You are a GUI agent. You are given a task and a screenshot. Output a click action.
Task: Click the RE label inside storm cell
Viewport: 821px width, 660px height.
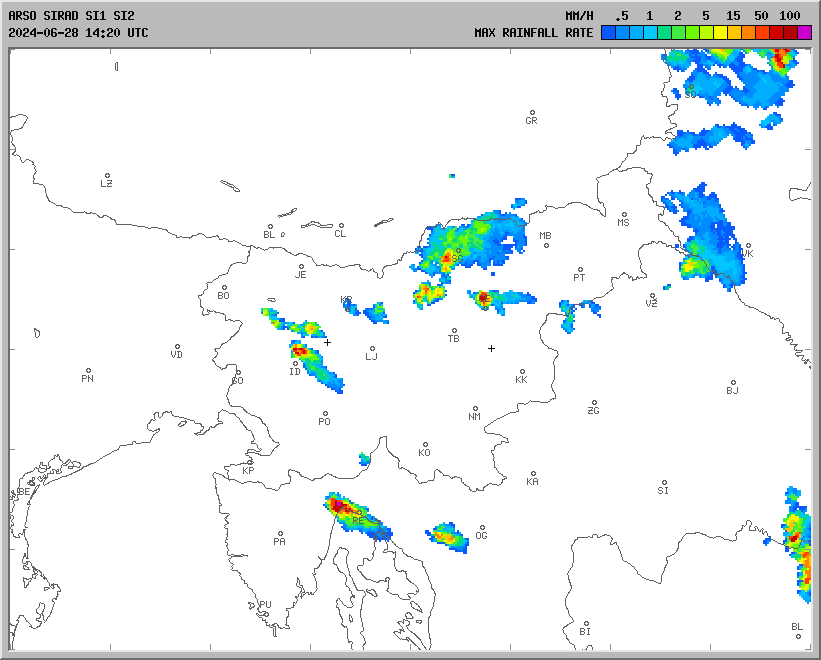pyautogui.click(x=358, y=521)
